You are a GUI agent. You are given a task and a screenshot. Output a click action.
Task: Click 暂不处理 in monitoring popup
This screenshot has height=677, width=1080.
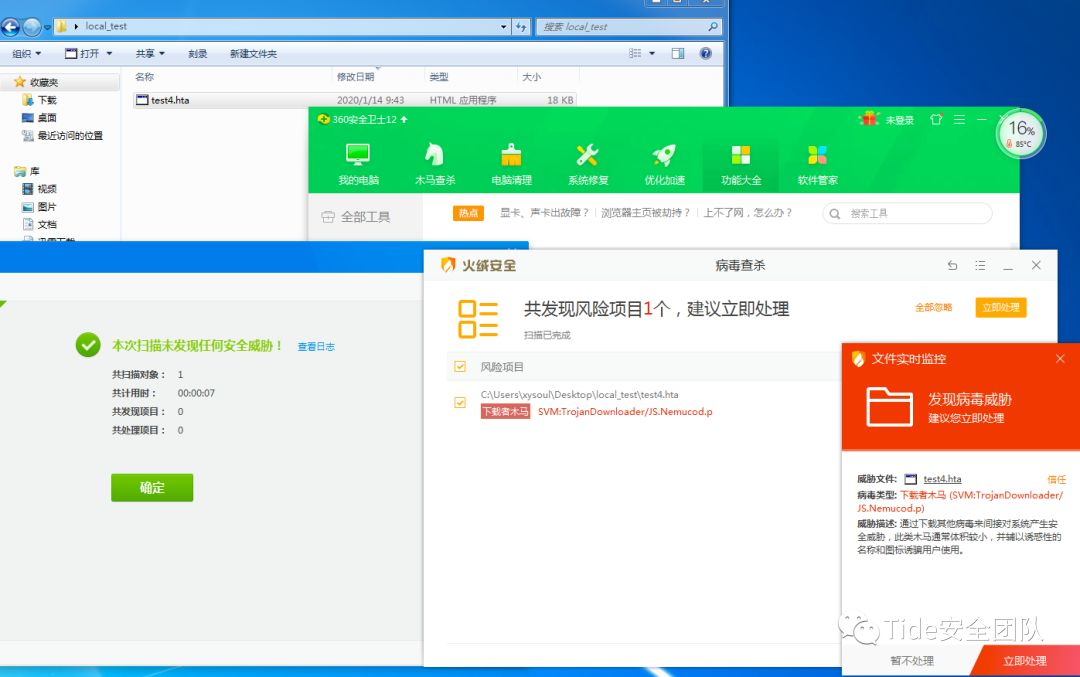point(912,660)
